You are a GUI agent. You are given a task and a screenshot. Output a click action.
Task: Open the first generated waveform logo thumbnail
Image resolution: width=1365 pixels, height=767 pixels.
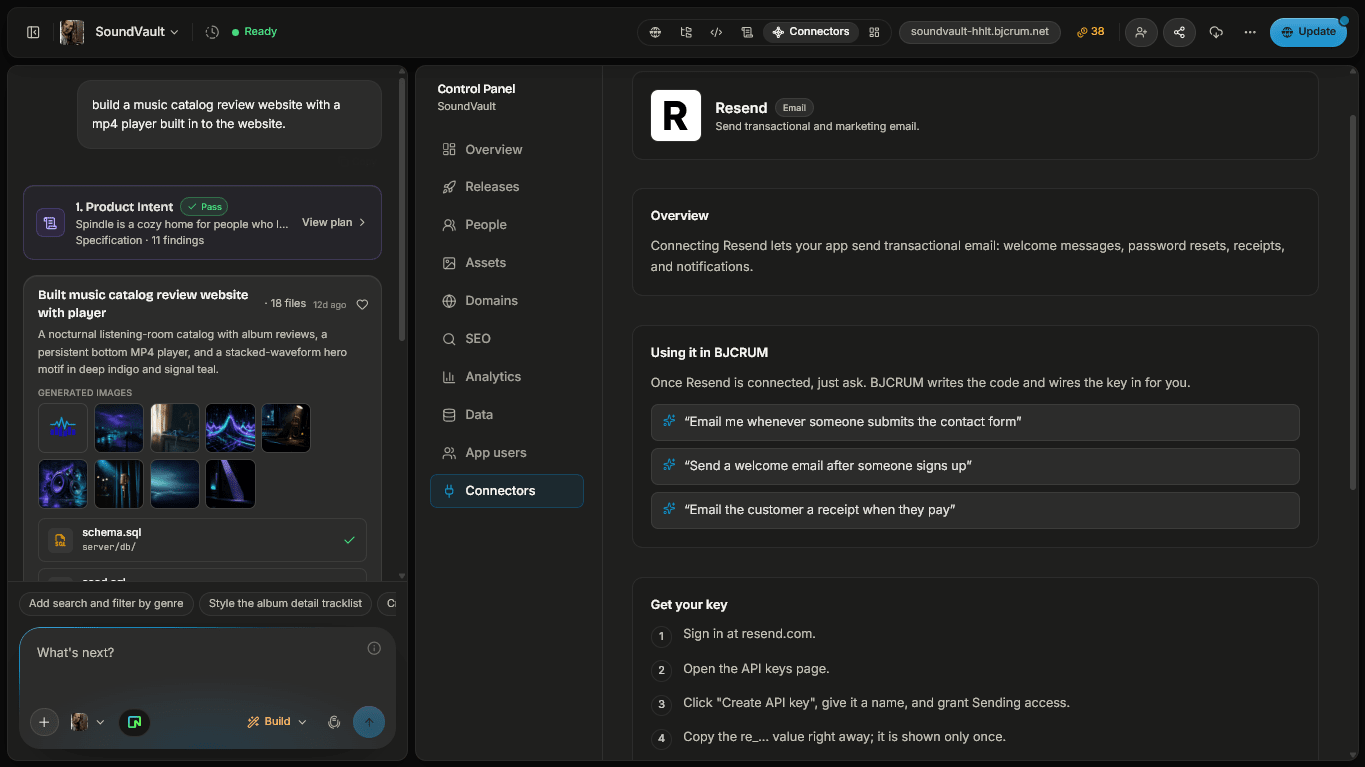pos(63,428)
